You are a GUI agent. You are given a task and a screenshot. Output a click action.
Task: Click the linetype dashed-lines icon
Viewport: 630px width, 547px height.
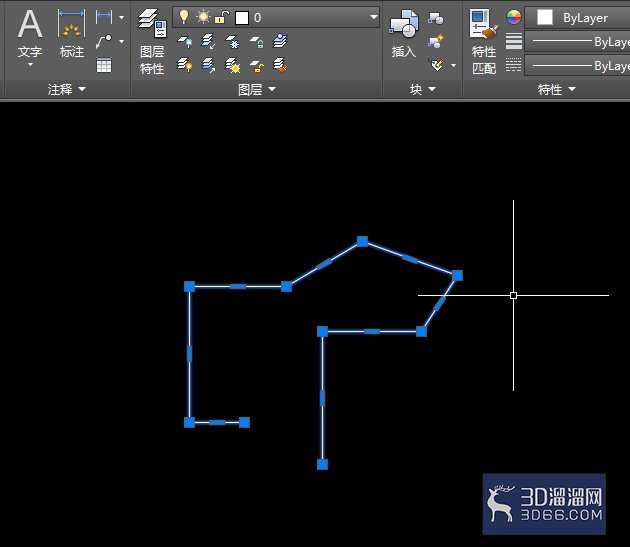click(x=514, y=65)
